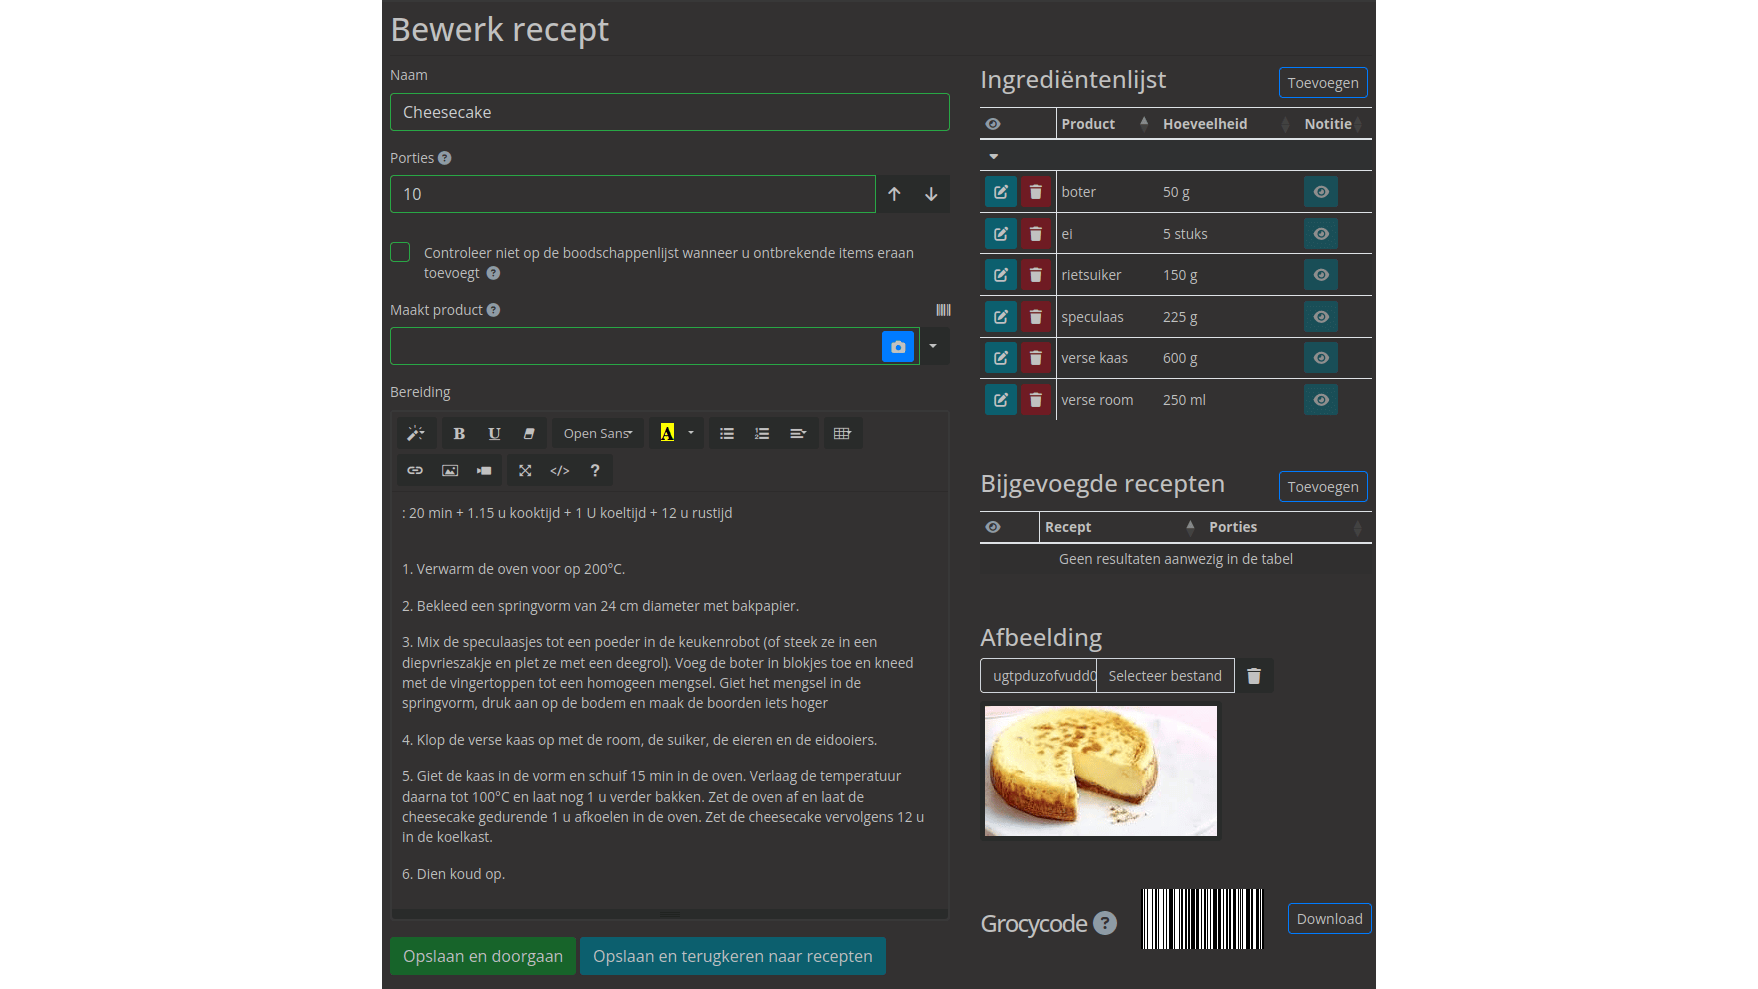This screenshot has height=989, width=1758.
Task: Delete the verse room ingredient
Action: [1036, 400]
